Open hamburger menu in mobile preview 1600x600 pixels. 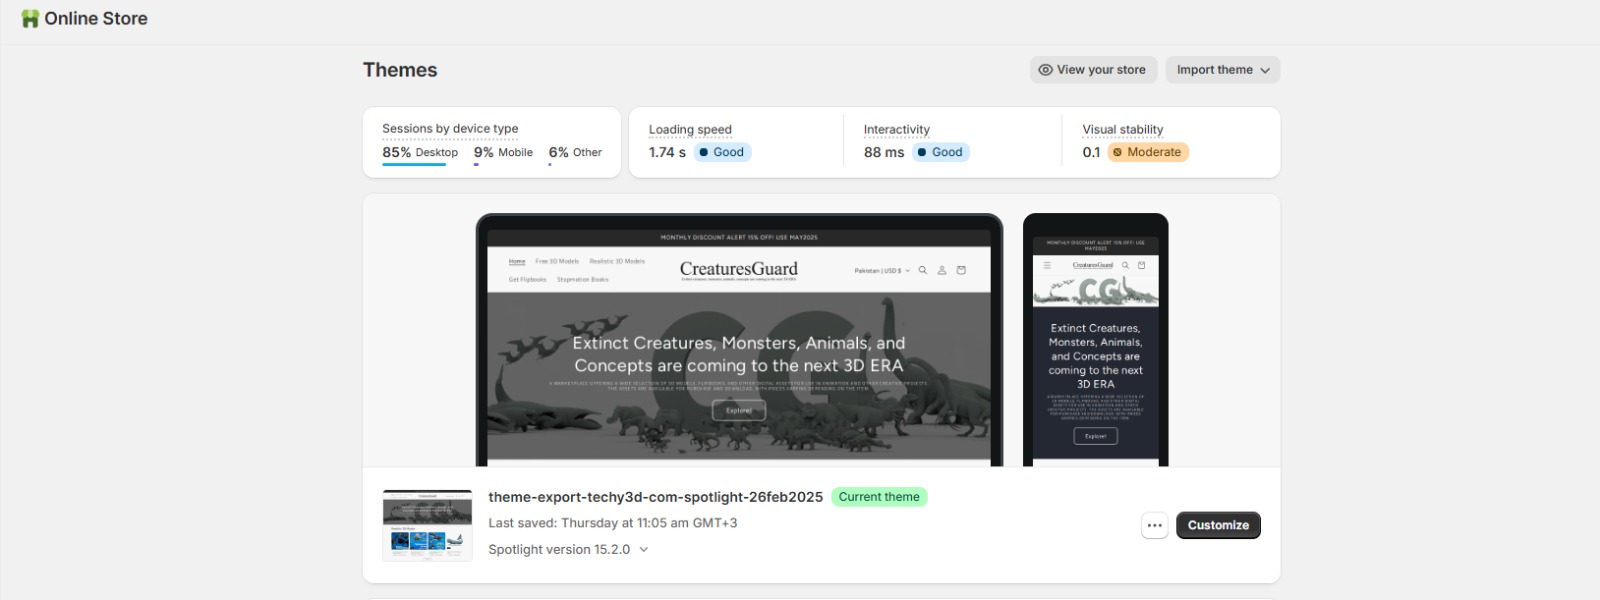(x=1047, y=265)
